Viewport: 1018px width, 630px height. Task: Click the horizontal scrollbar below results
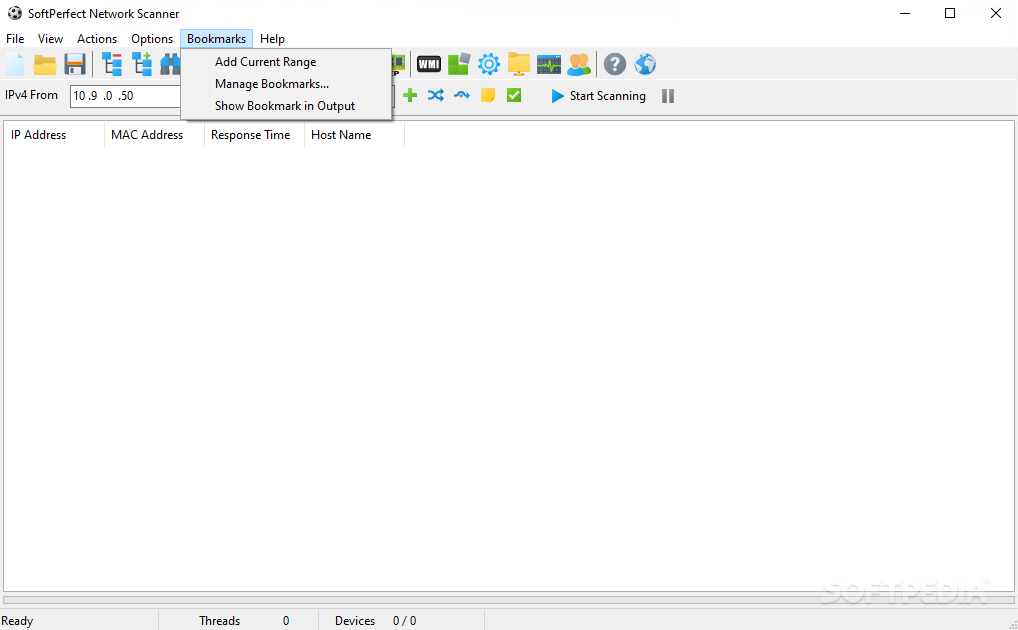tap(508, 601)
